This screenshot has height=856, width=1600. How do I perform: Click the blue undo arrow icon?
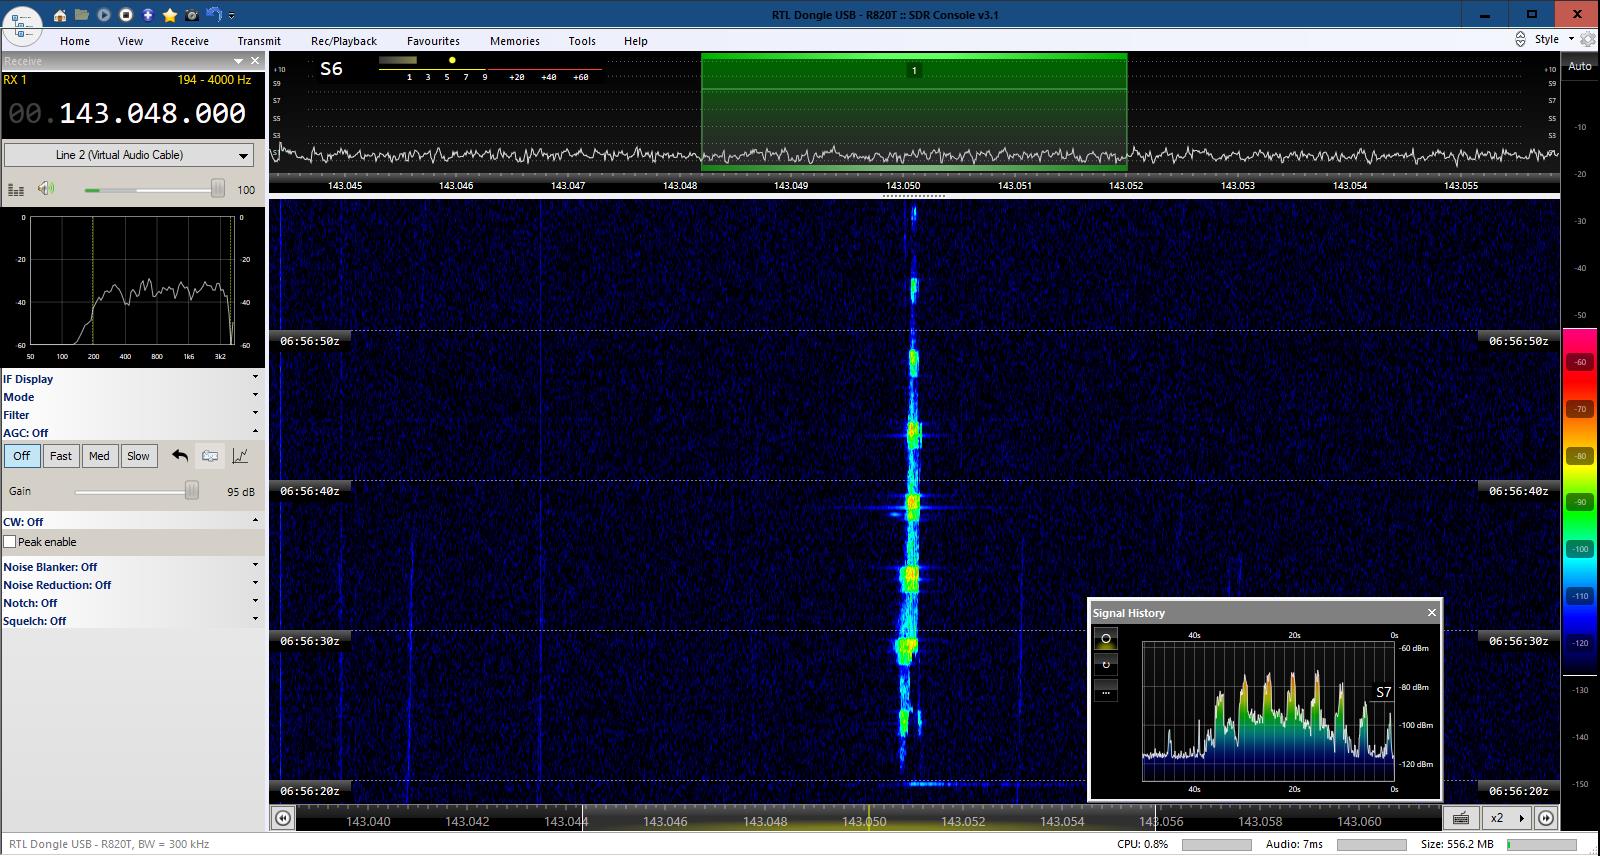[214, 15]
